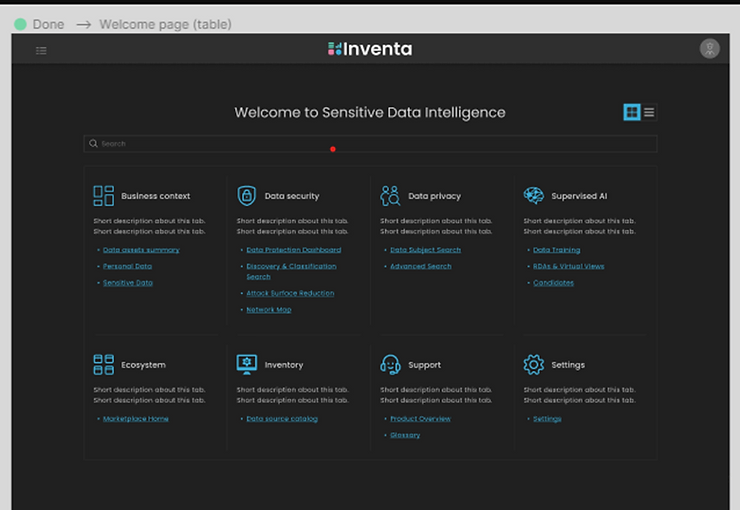This screenshot has height=510, width=740.
Task: Open Marketplace Home link
Action: tap(136, 419)
